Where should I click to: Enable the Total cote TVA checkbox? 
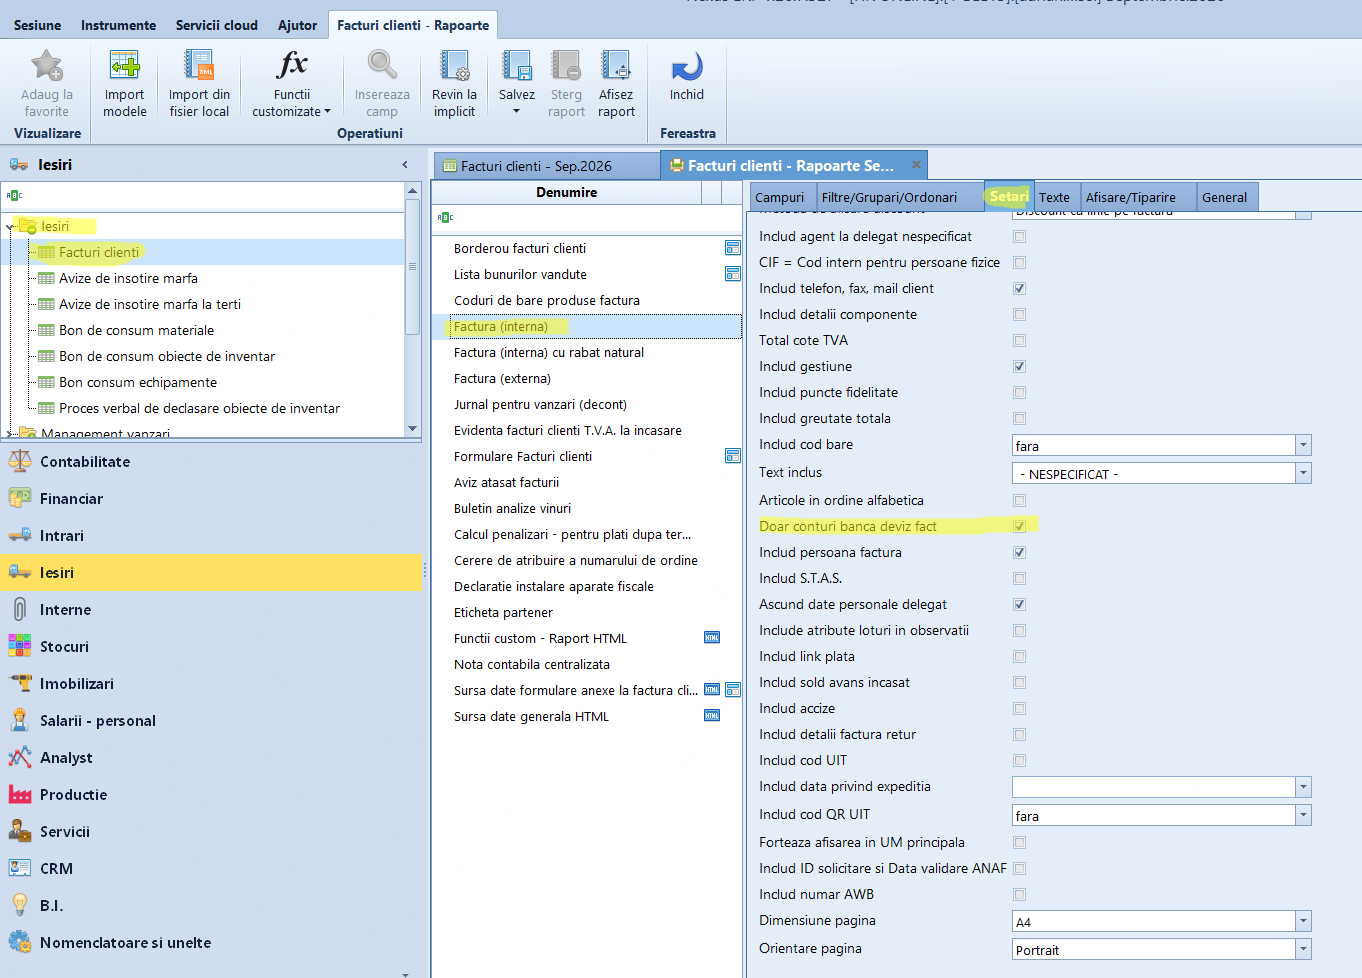click(x=1019, y=341)
